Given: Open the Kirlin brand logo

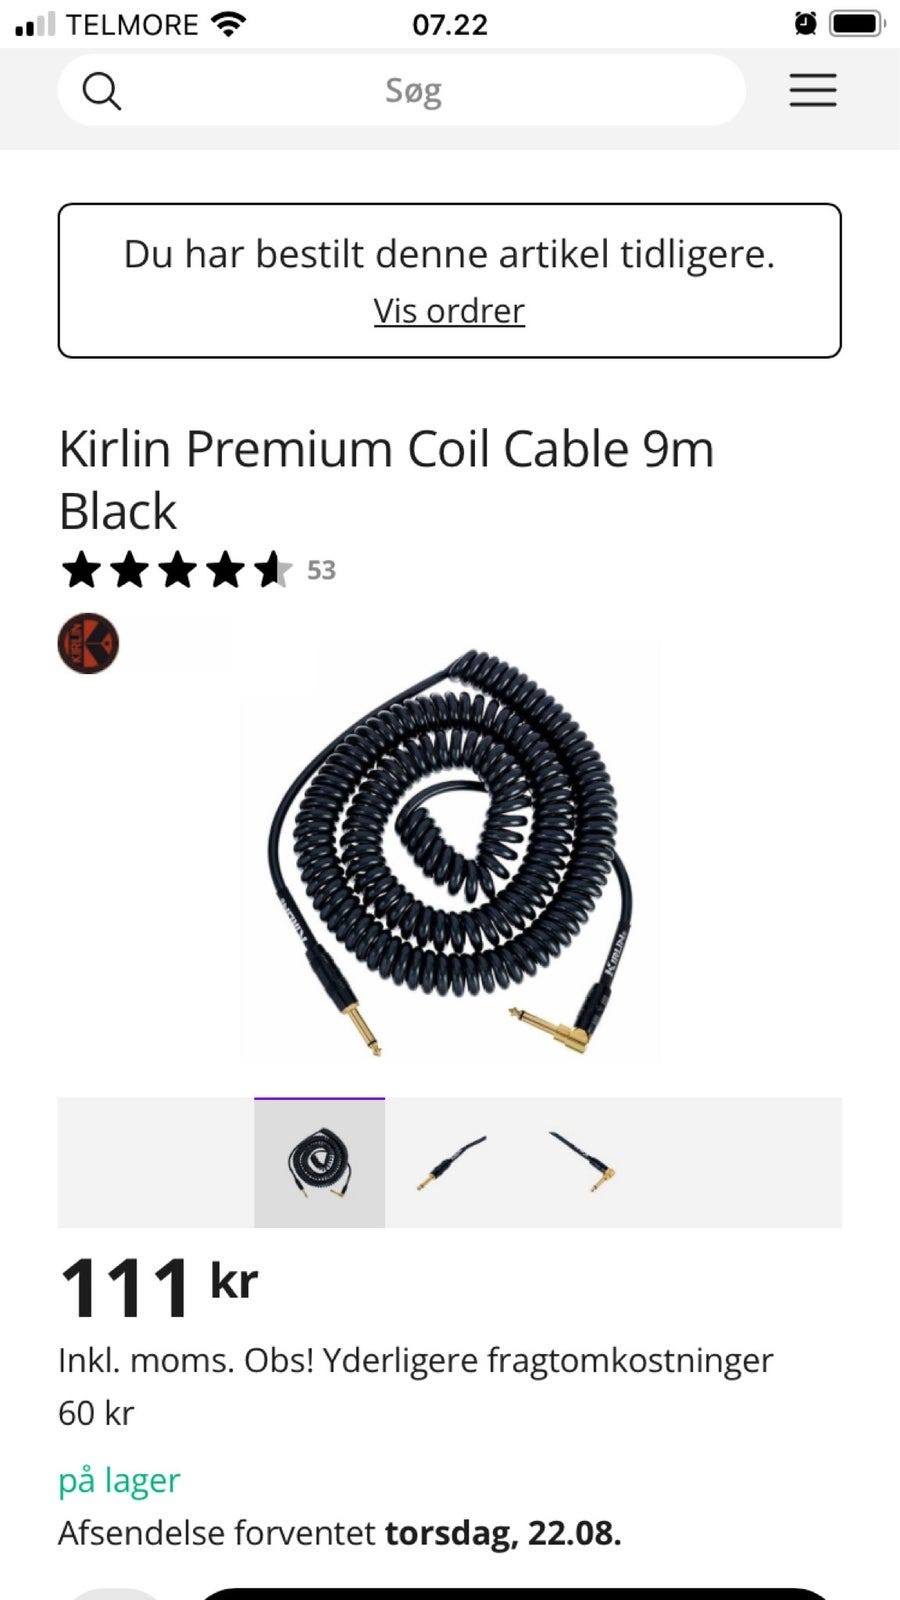Looking at the screenshot, I should pyautogui.click(x=88, y=643).
